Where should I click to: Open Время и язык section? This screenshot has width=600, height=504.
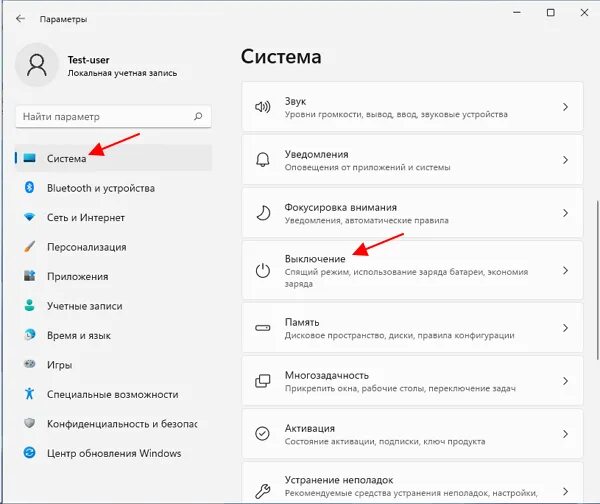[113, 335]
